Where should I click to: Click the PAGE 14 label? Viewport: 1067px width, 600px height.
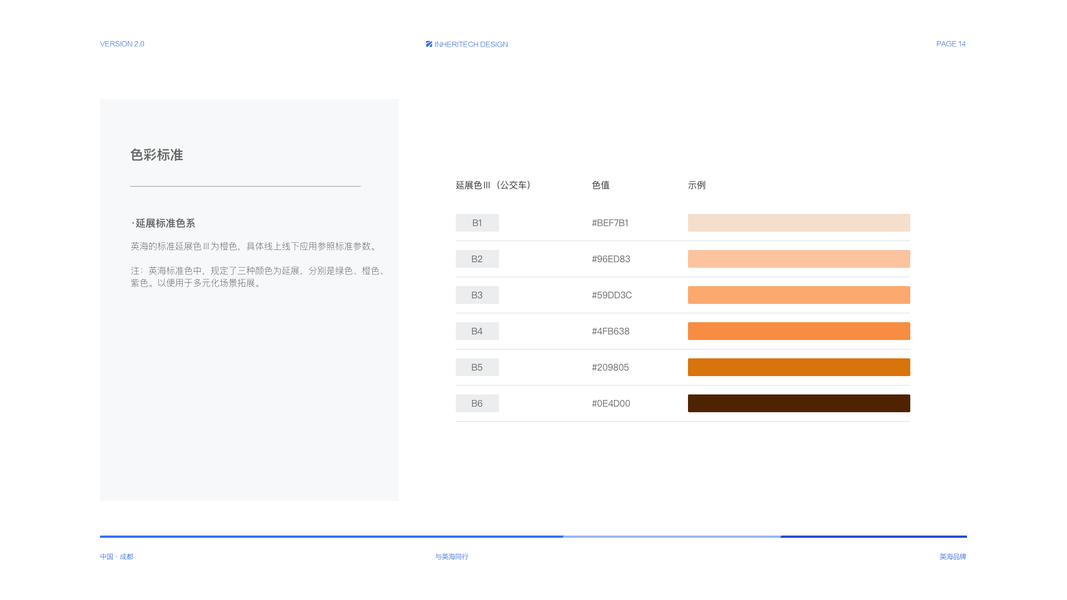[951, 44]
